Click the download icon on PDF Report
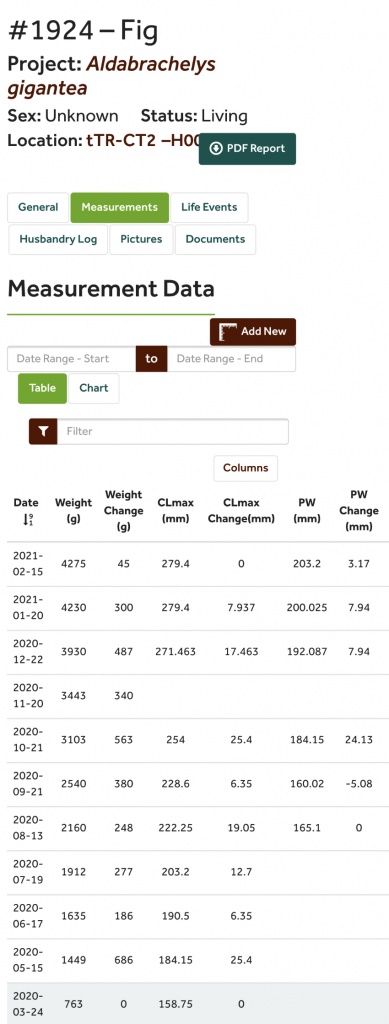Image resolution: width=389 pixels, height=1024 pixels. (x=216, y=149)
